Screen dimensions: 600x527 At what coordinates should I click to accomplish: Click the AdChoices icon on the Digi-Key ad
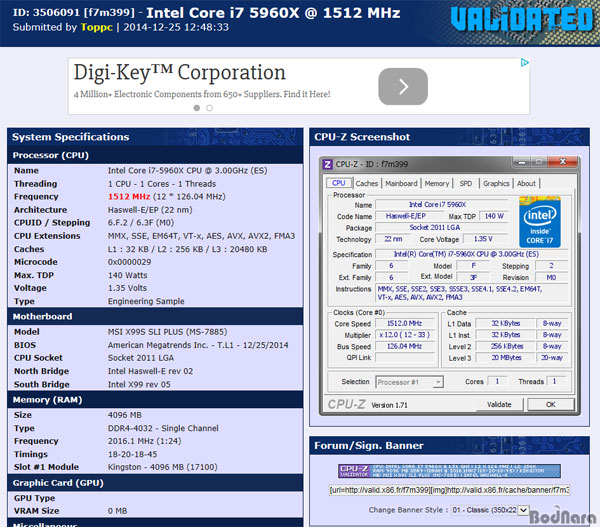click(x=525, y=62)
